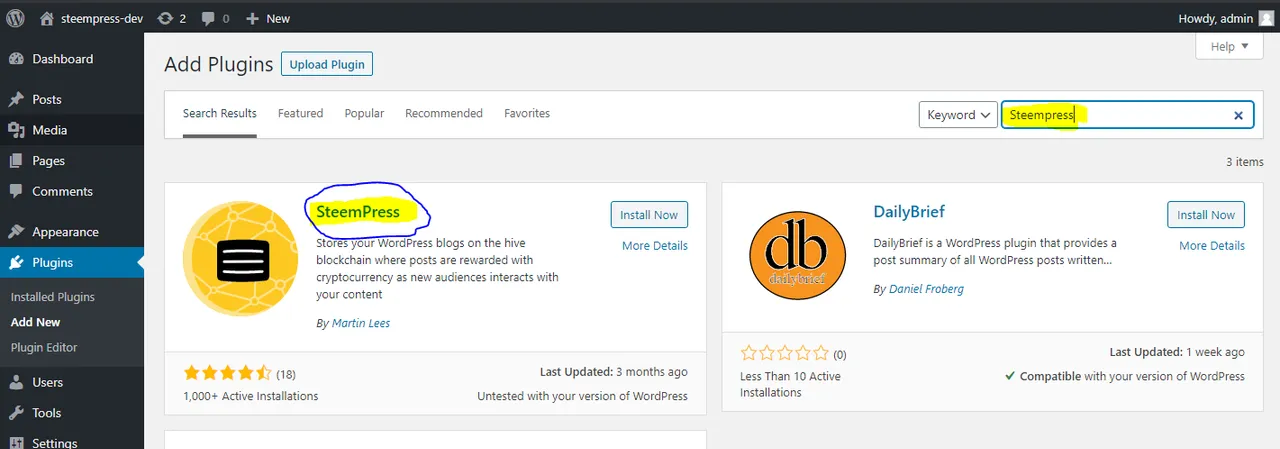Open author Martin Lees link
This screenshot has width=1280, height=449.
[360, 323]
